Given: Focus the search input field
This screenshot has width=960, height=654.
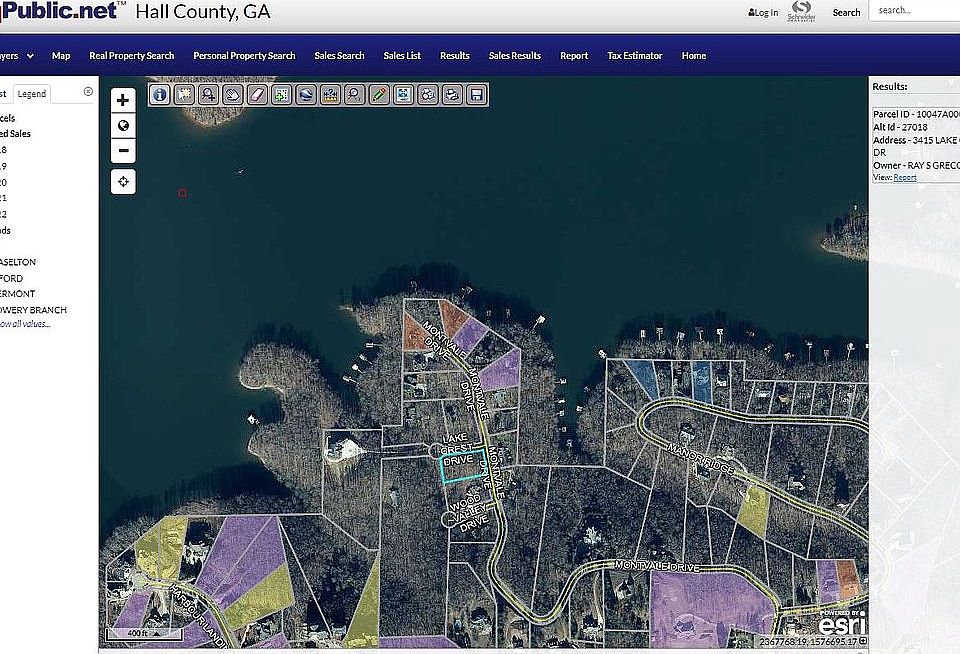Looking at the screenshot, I should [x=915, y=10].
